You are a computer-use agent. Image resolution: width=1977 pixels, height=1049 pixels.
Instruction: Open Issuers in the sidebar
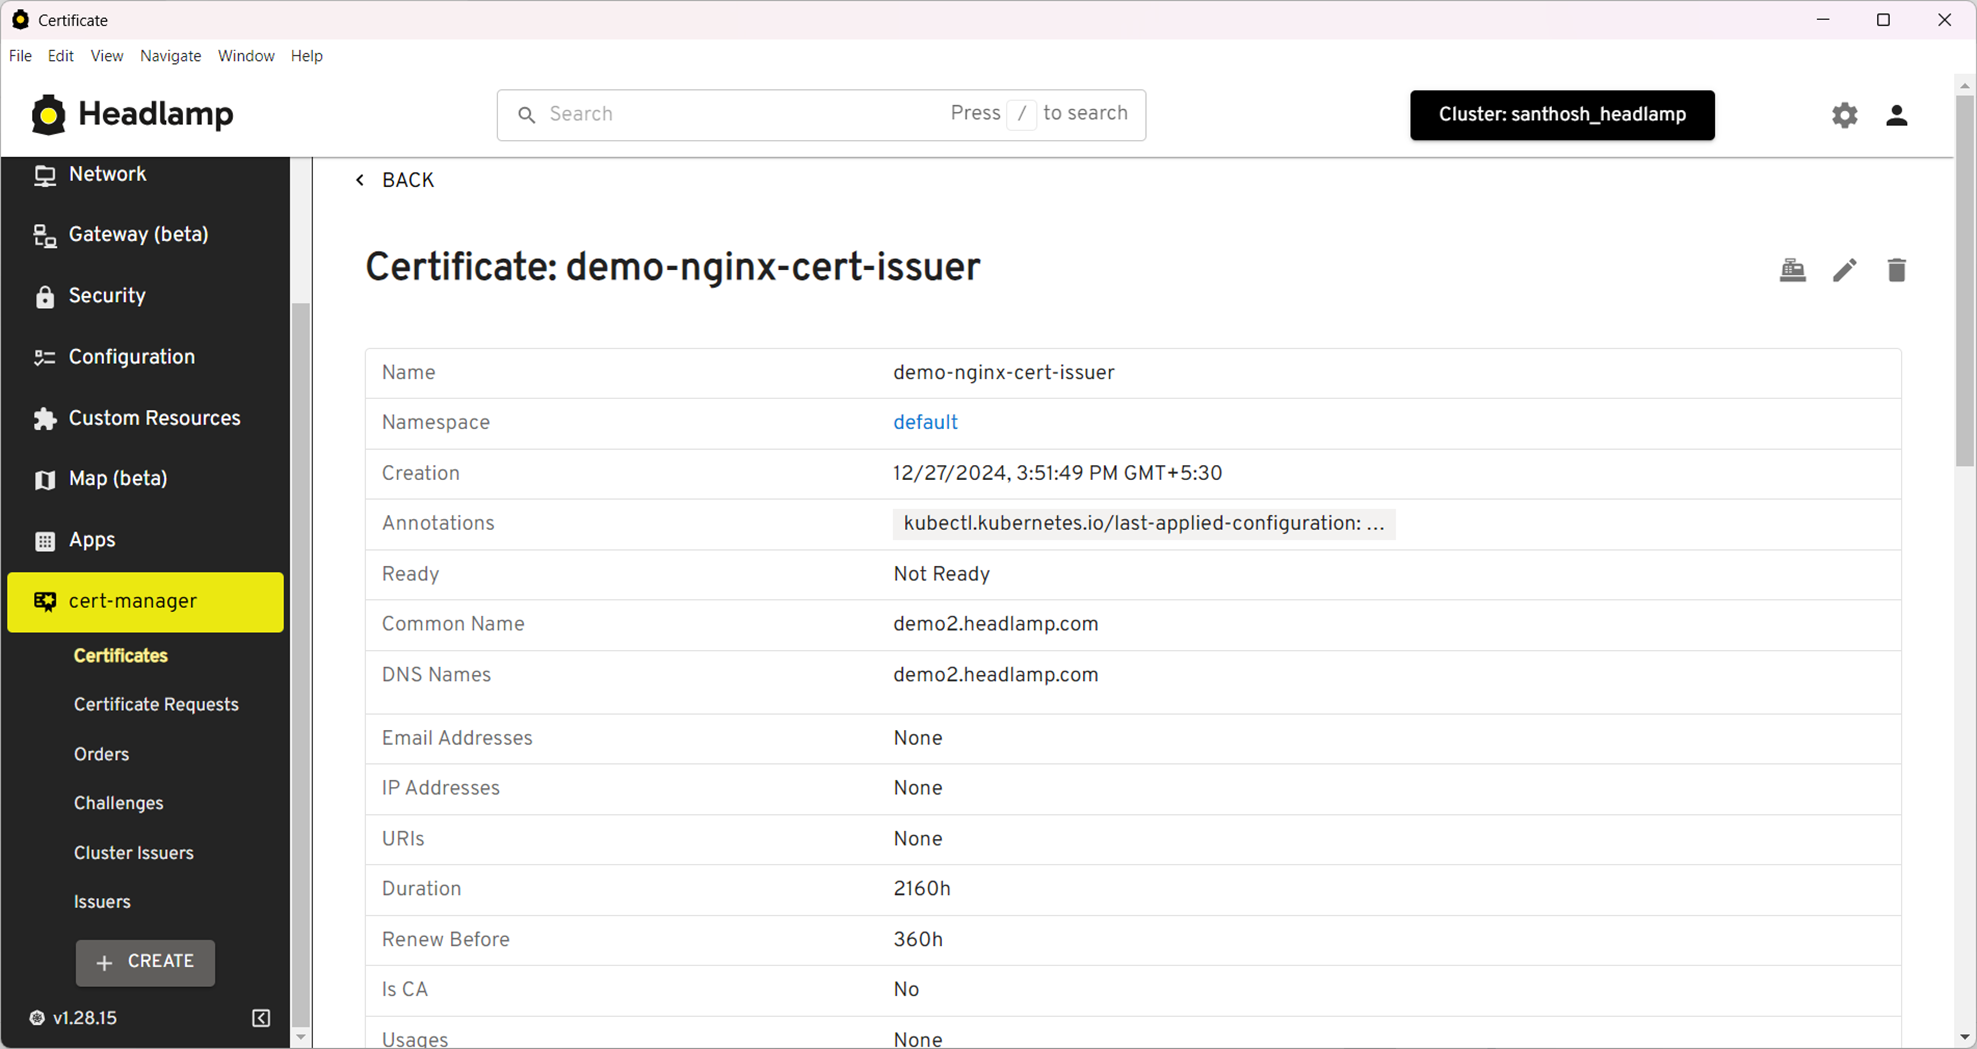[102, 903]
